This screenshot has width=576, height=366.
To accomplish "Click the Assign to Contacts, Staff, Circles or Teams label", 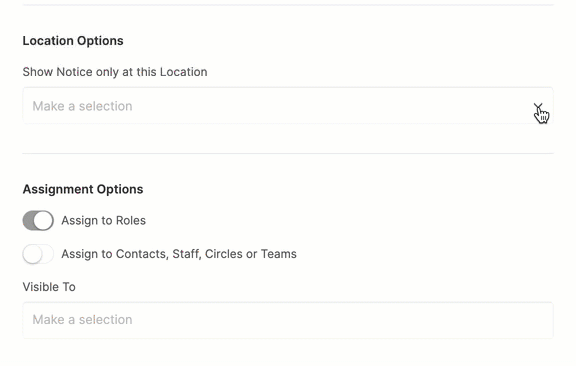I will pyautogui.click(x=179, y=254).
